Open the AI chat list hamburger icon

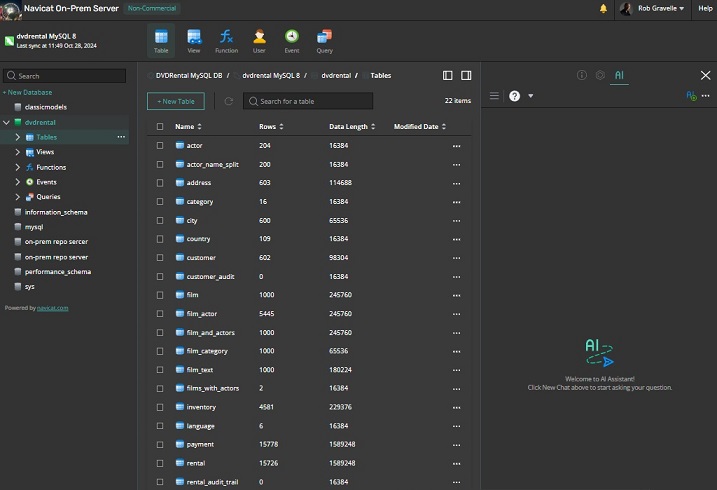(494, 96)
